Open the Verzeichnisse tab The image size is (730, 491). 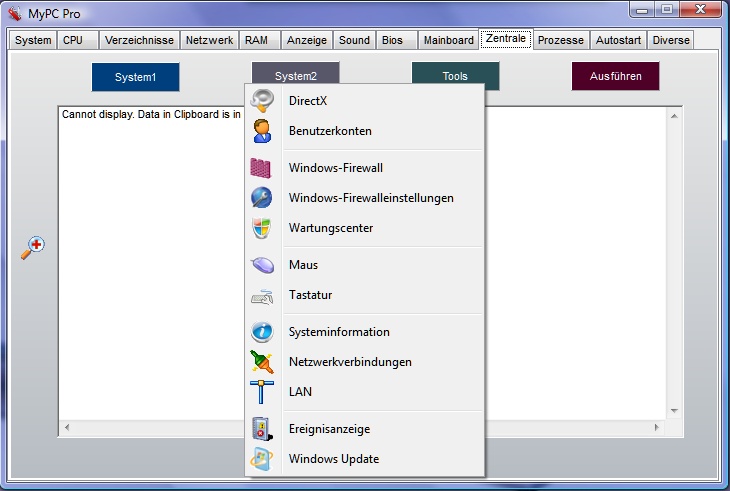(139, 40)
